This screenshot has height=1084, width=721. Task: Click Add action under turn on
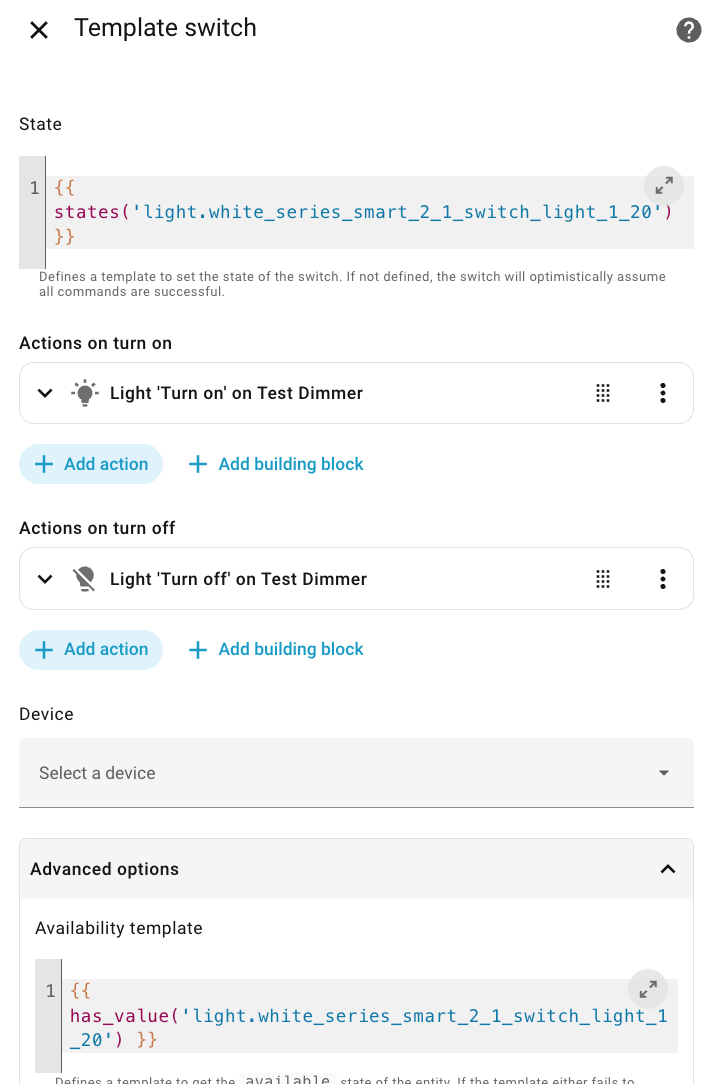pos(91,464)
